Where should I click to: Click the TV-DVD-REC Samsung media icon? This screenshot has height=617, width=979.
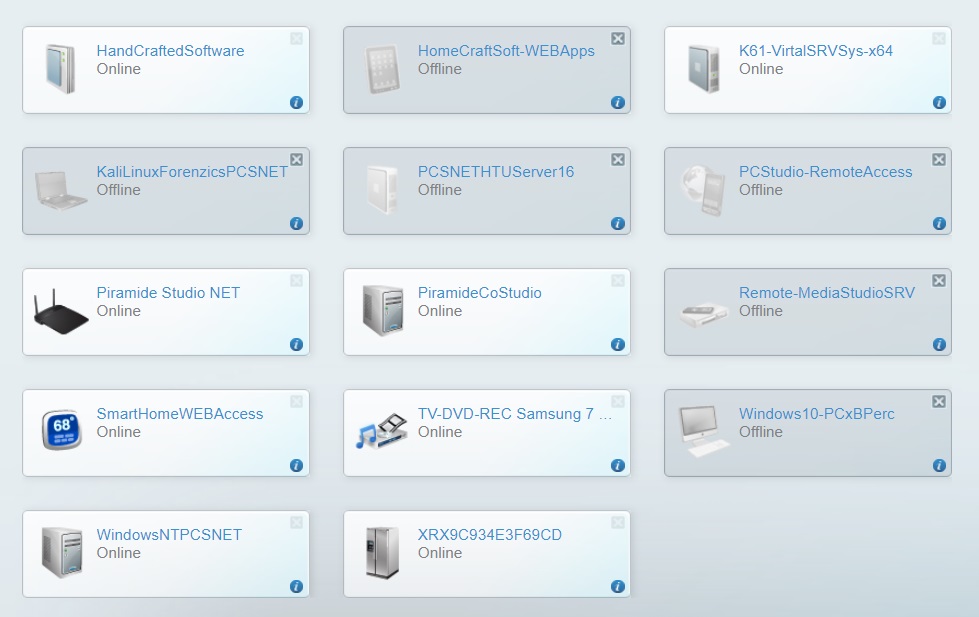pos(381,430)
